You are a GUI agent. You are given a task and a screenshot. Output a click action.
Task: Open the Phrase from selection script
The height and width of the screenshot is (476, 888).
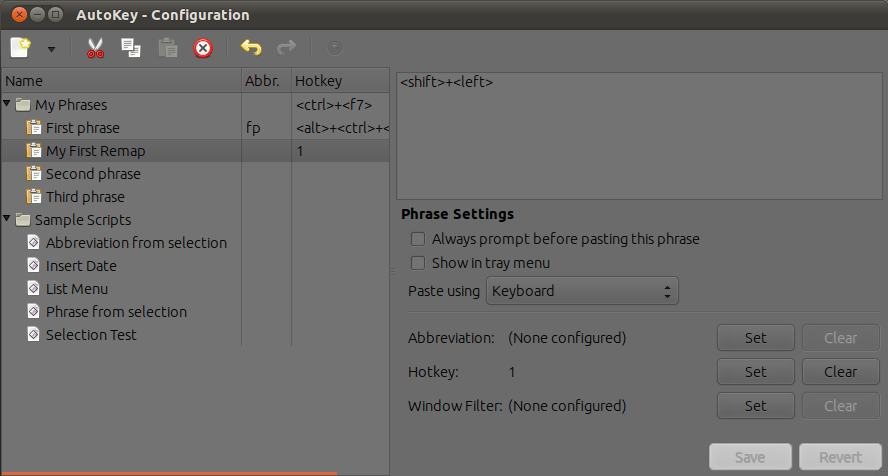(116, 312)
